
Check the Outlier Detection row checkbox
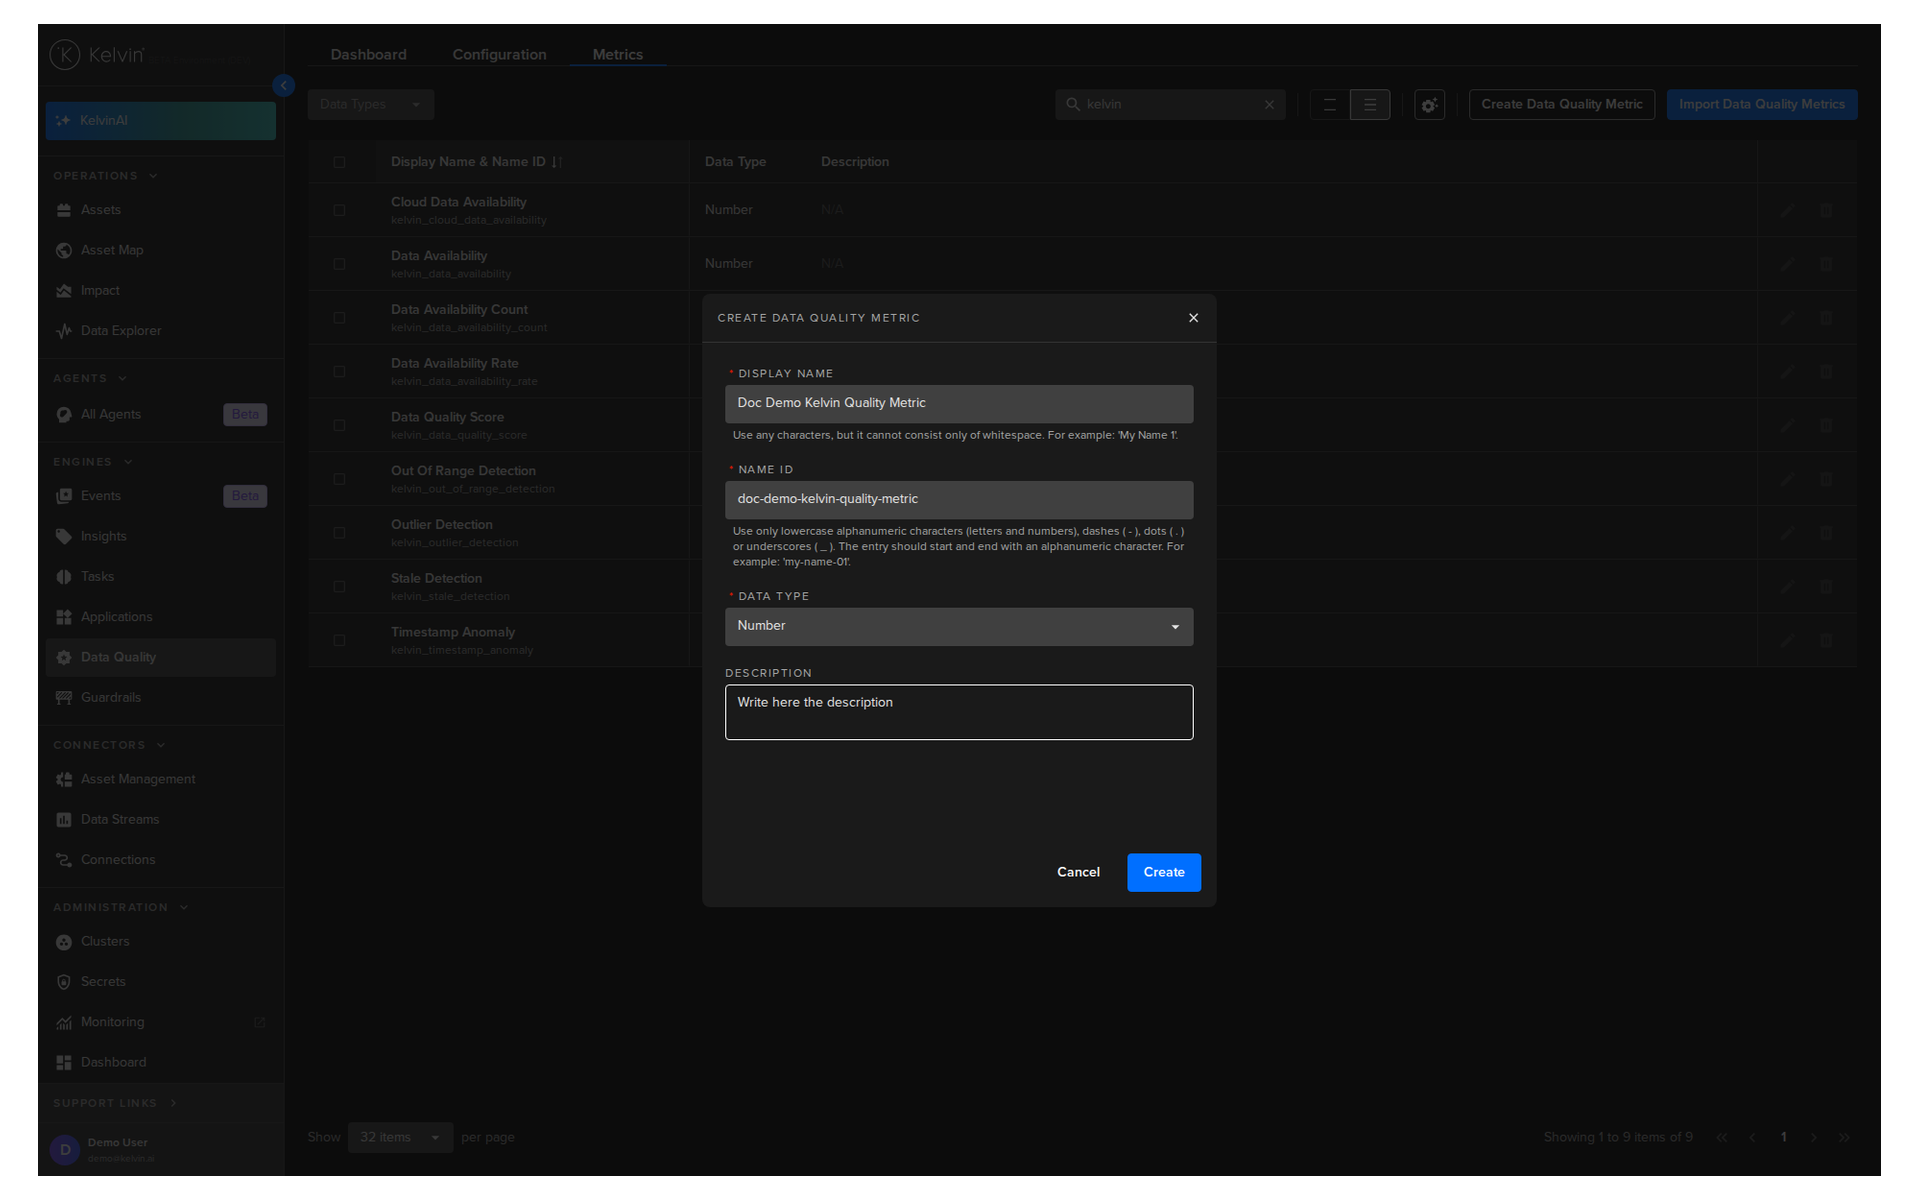(x=339, y=533)
